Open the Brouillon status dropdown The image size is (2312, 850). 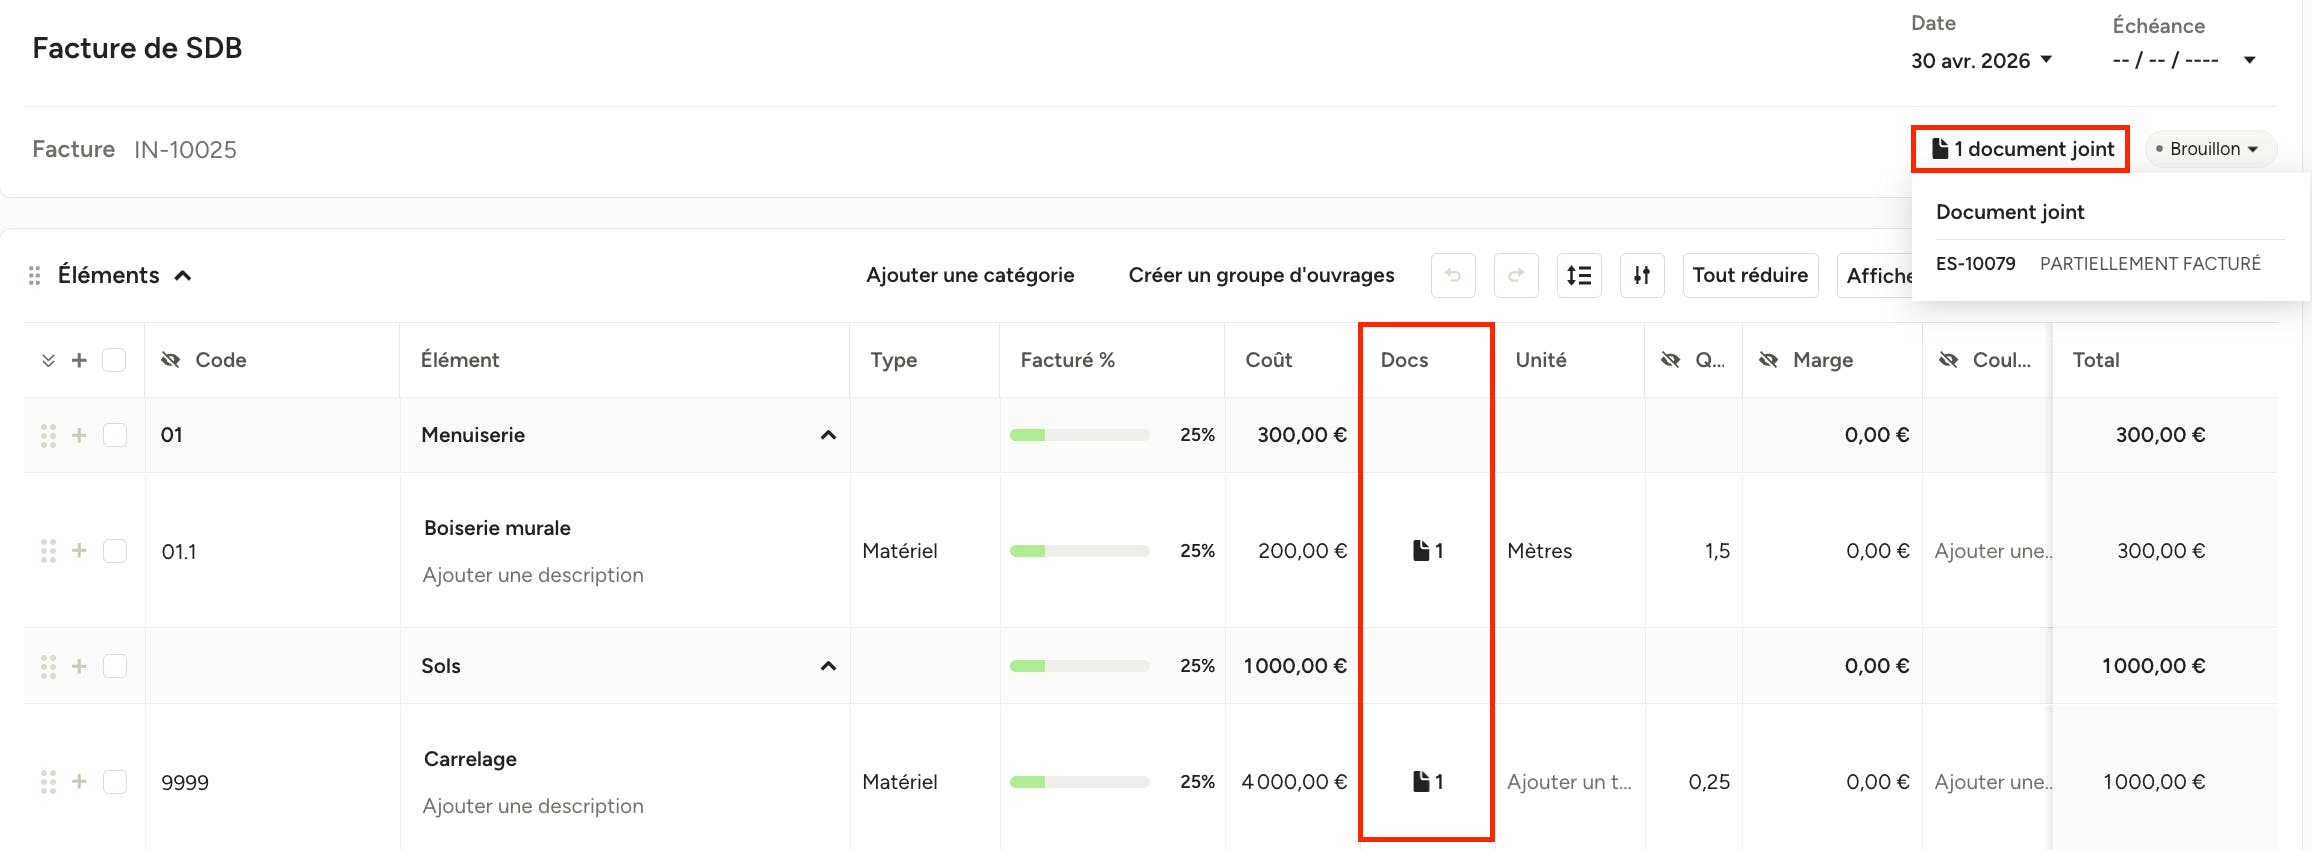2210,149
